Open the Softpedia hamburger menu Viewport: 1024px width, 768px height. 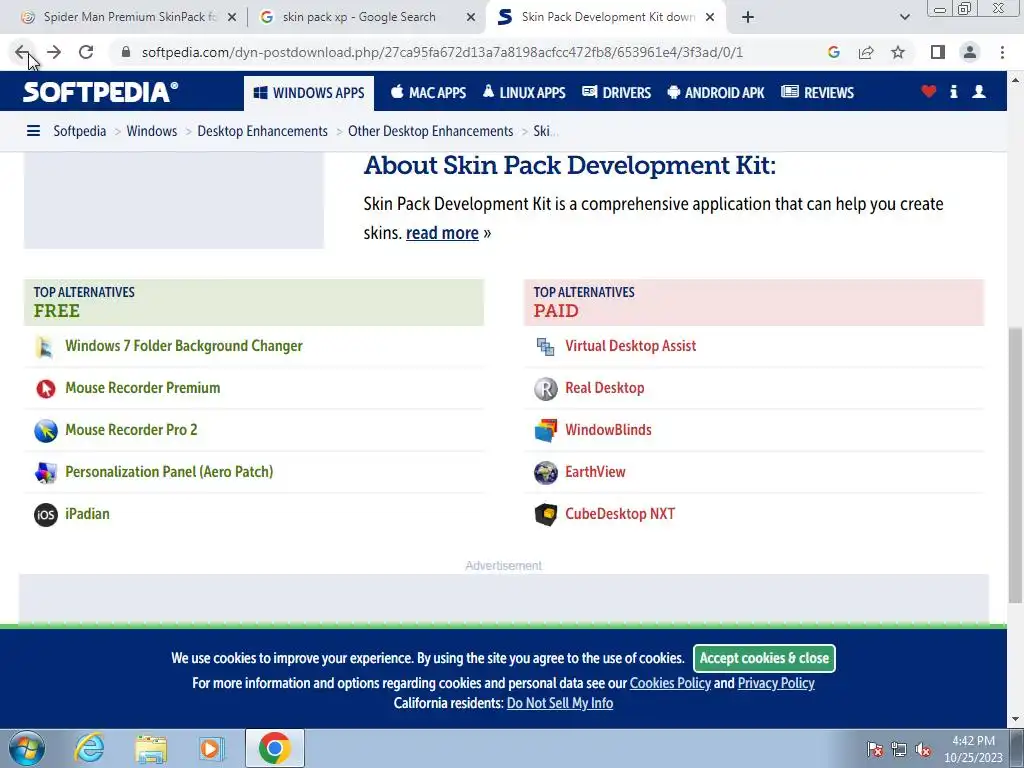[33, 131]
